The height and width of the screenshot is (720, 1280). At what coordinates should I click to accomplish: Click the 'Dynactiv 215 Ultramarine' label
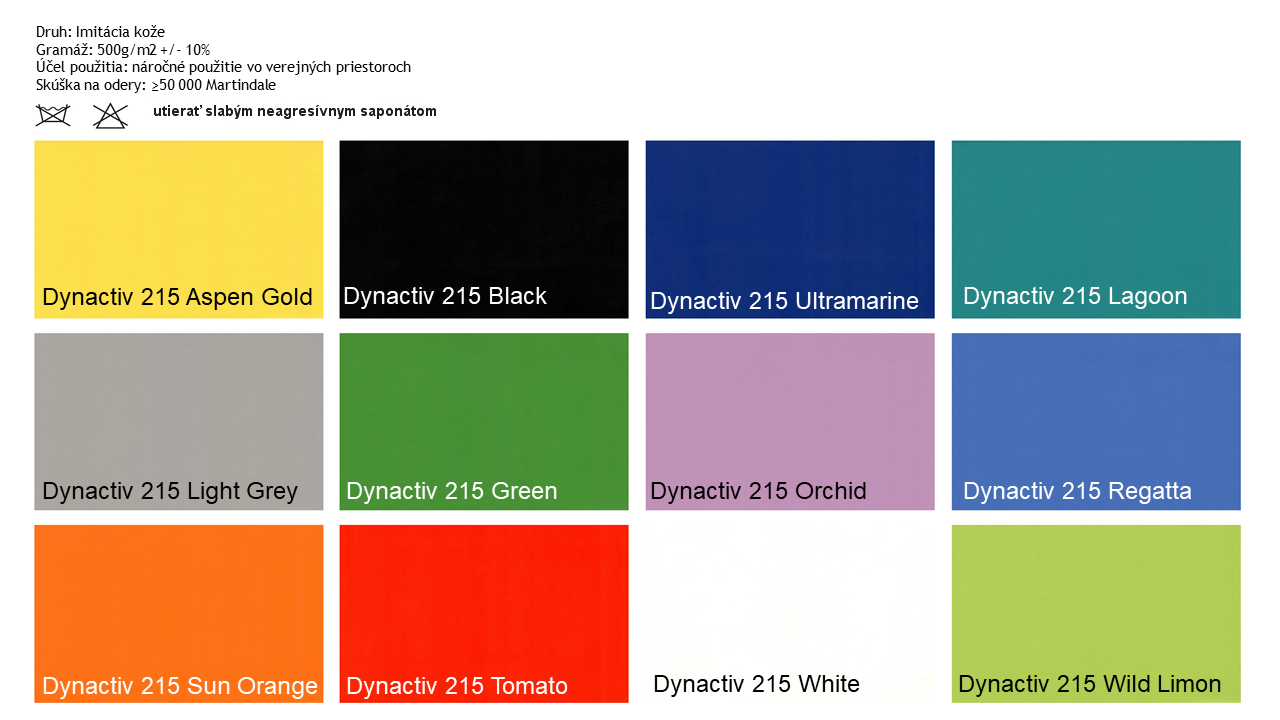(x=784, y=301)
